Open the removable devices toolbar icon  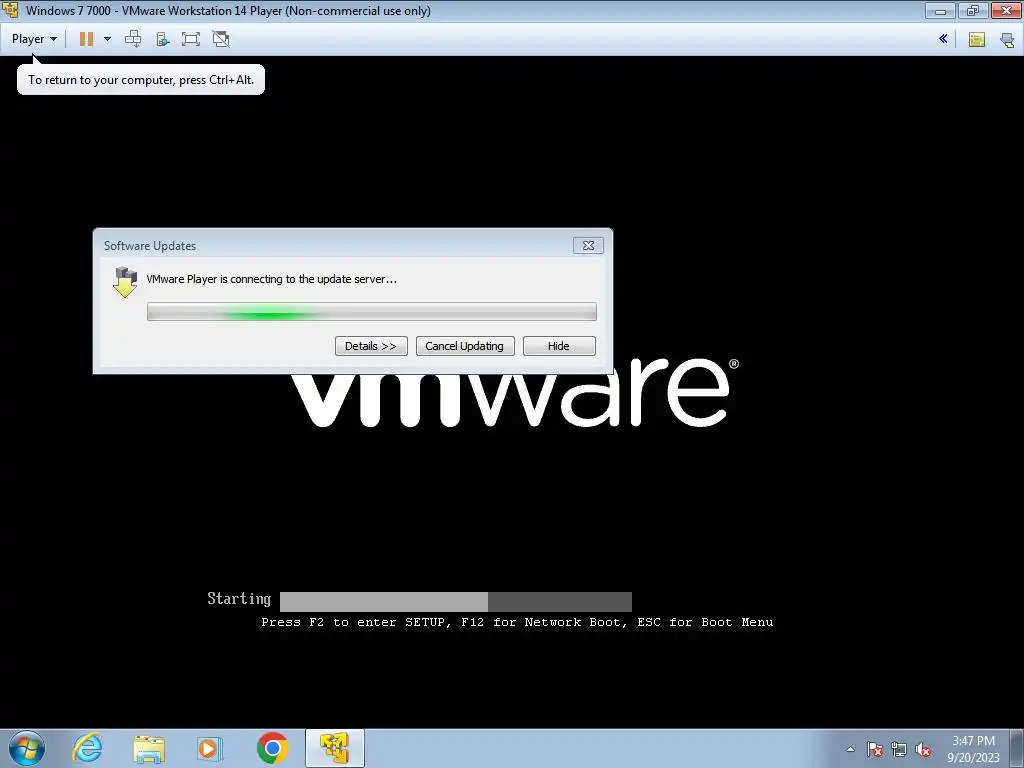click(x=163, y=39)
